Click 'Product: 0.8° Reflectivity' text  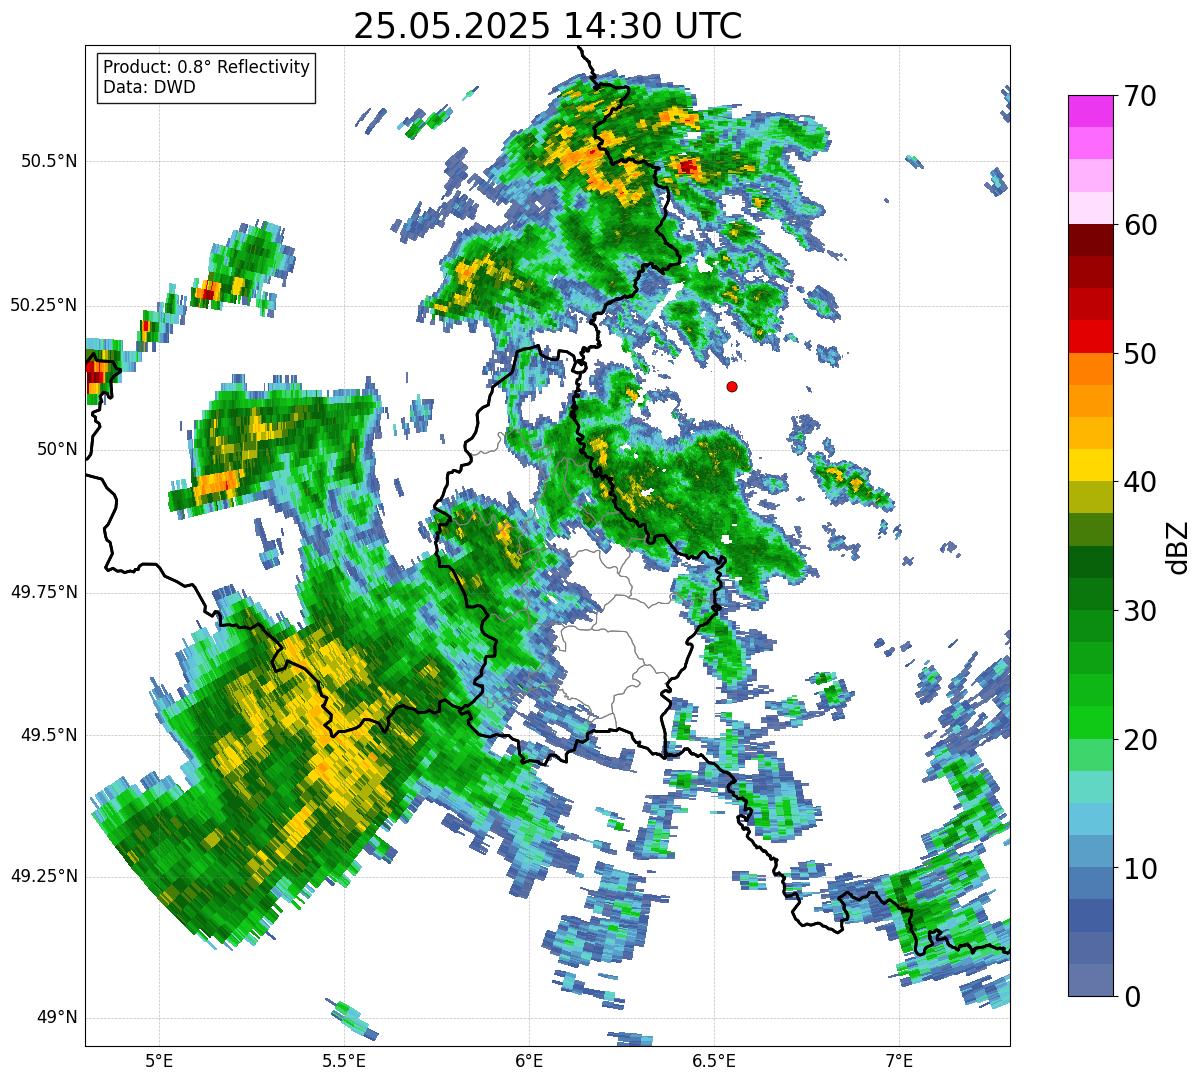click(207, 67)
